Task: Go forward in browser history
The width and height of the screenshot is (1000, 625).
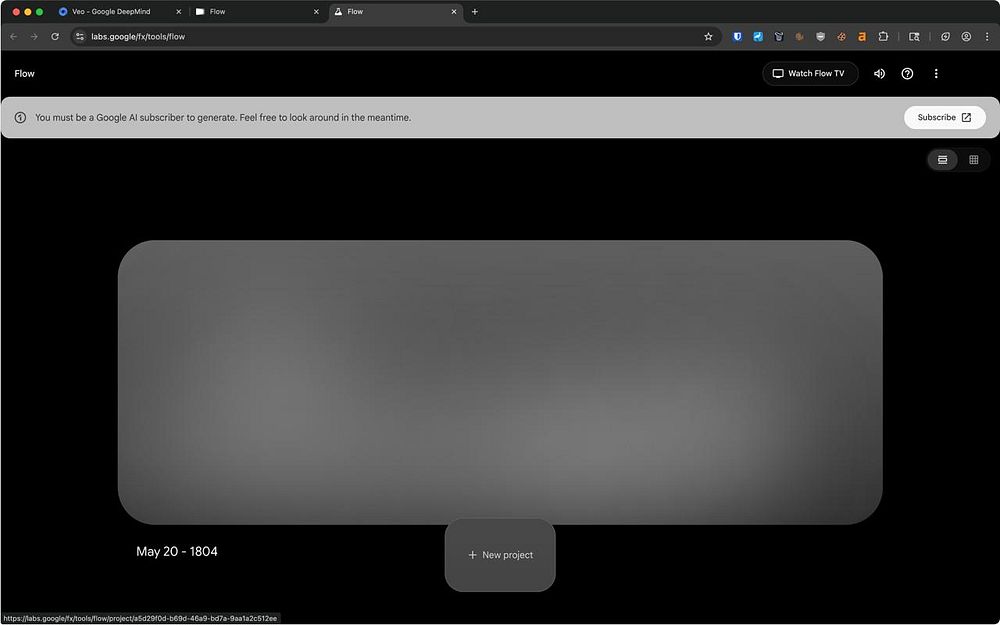Action: pyautogui.click(x=34, y=36)
